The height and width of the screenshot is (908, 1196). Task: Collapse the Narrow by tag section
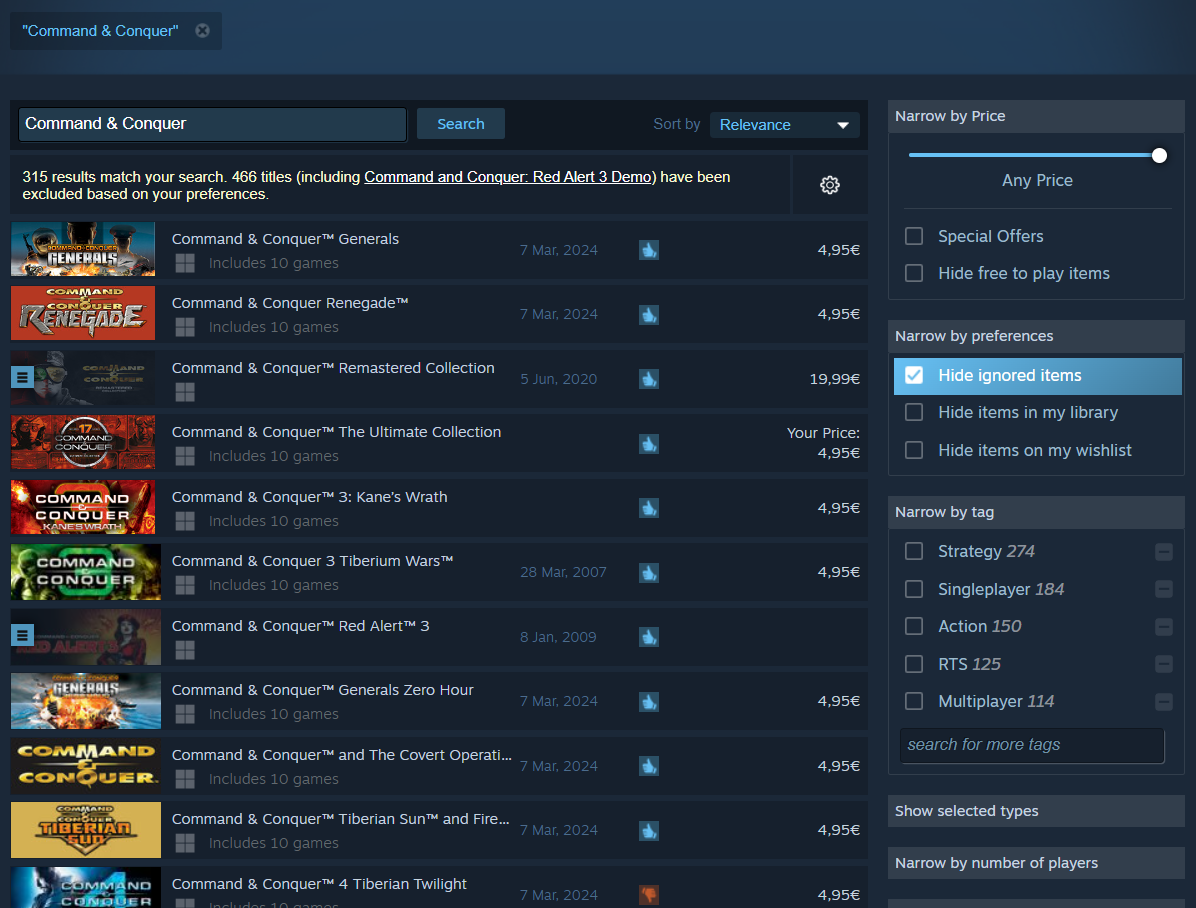click(1036, 512)
